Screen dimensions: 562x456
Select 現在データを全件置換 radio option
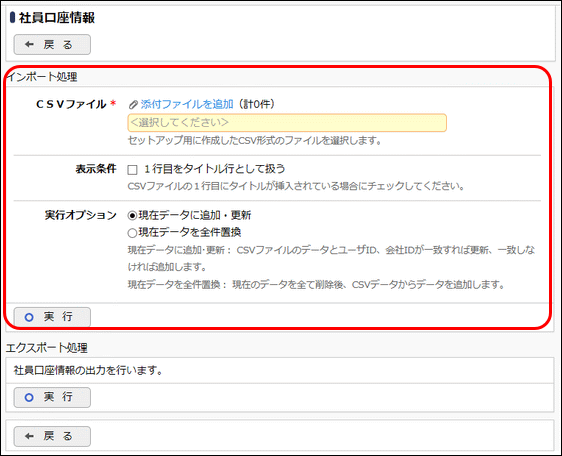coord(132,233)
